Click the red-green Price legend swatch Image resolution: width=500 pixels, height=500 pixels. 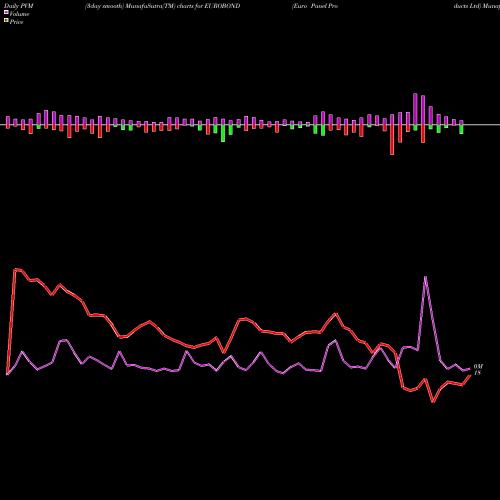coord(6,20)
